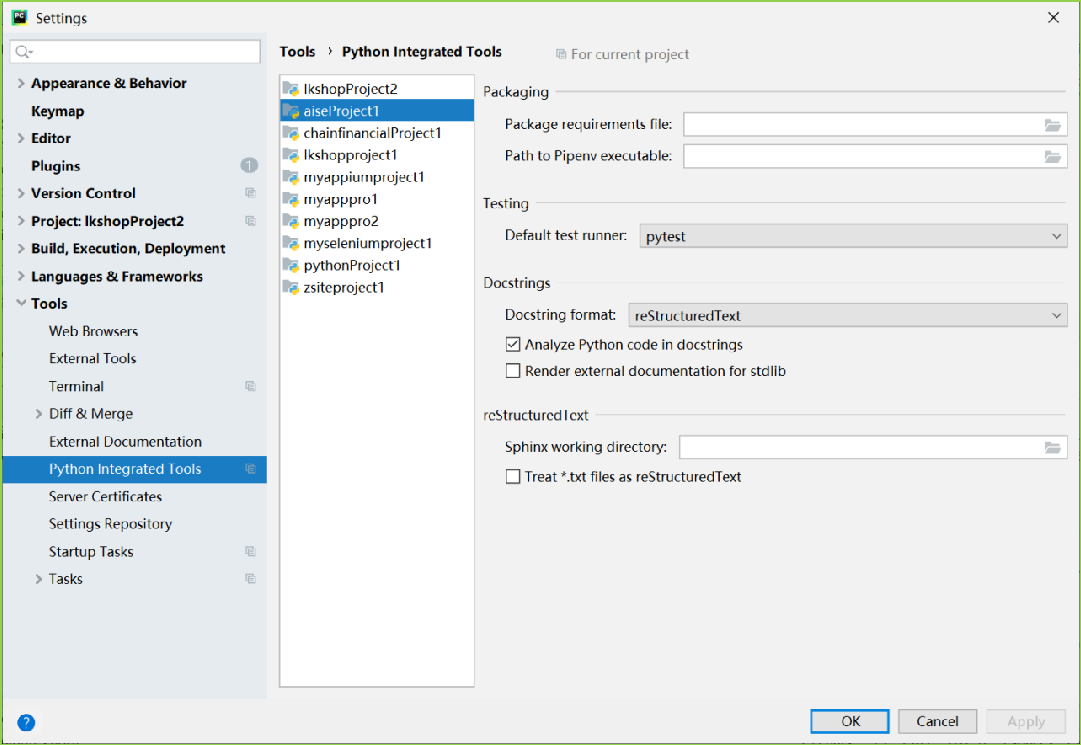Enable Render external documentation for stdlib
The height and width of the screenshot is (745, 1081).
coord(514,371)
